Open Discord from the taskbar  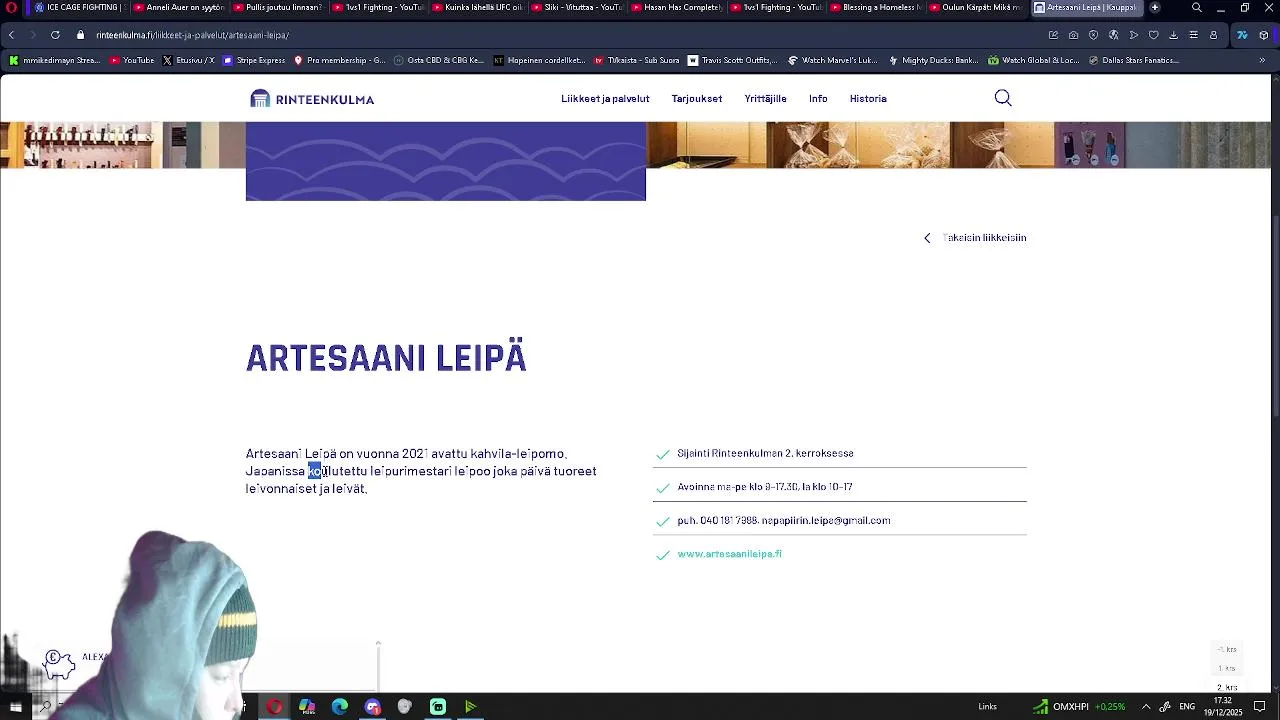(373, 707)
